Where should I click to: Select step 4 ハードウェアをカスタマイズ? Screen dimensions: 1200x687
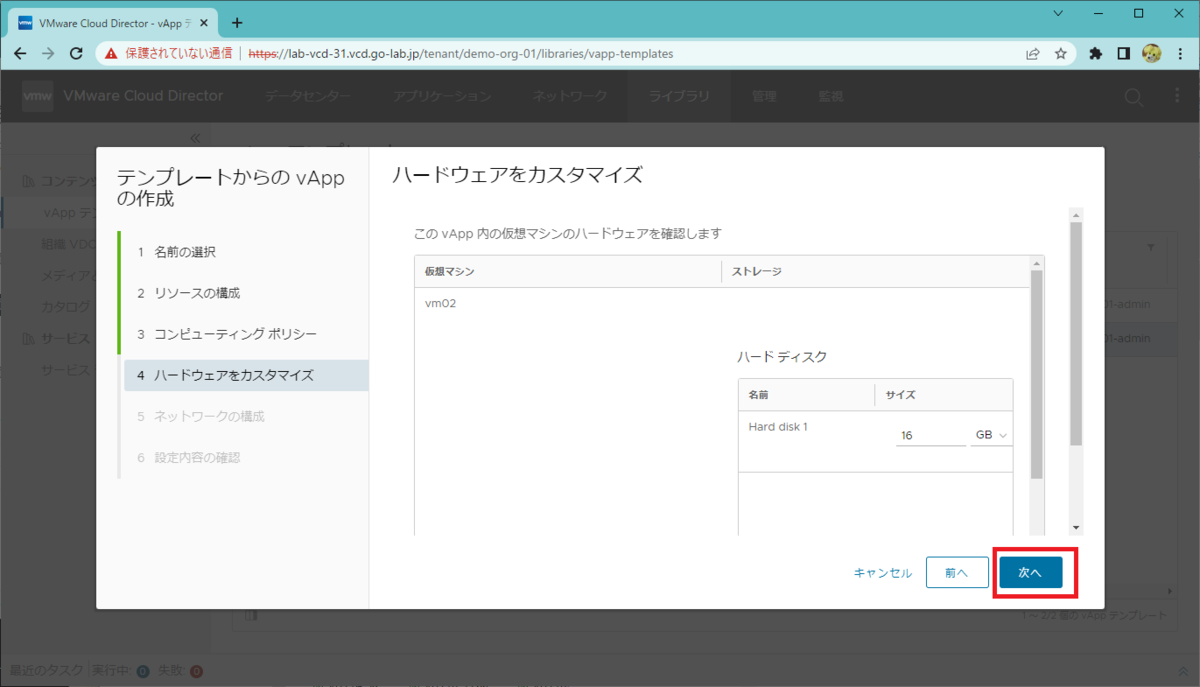pos(245,375)
